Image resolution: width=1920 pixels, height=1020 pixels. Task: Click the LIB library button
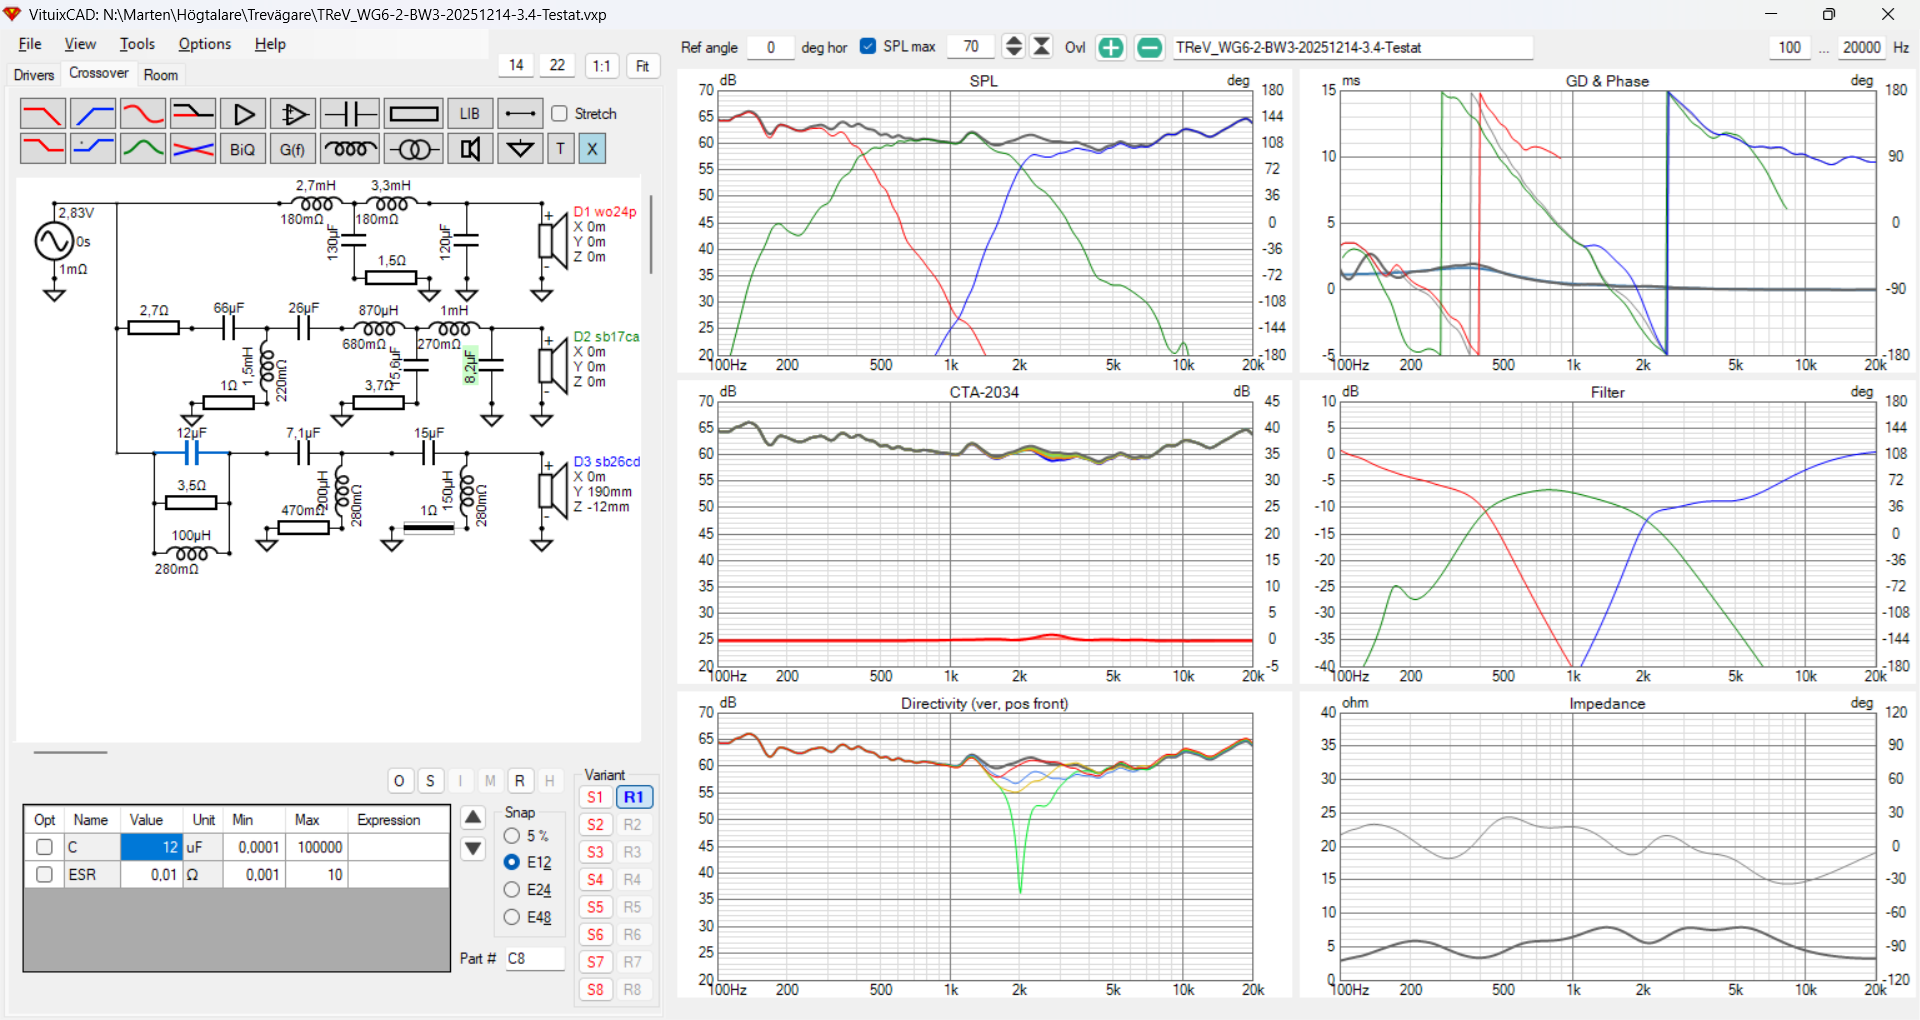pos(470,114)
